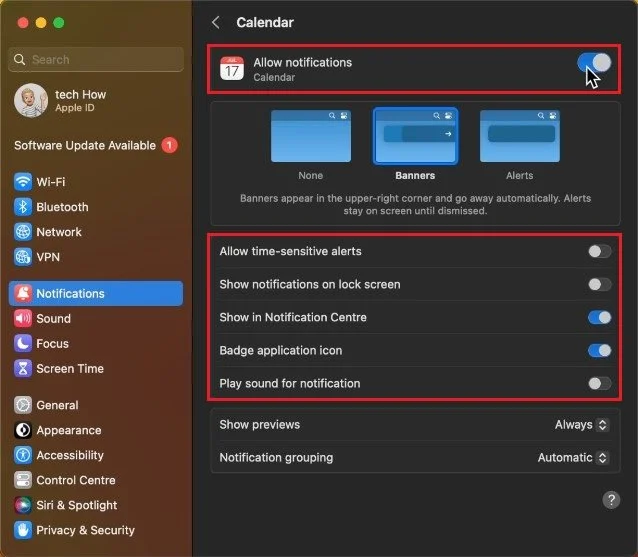
Task: Open Accessibility settings pane
Action: point(96,455)
